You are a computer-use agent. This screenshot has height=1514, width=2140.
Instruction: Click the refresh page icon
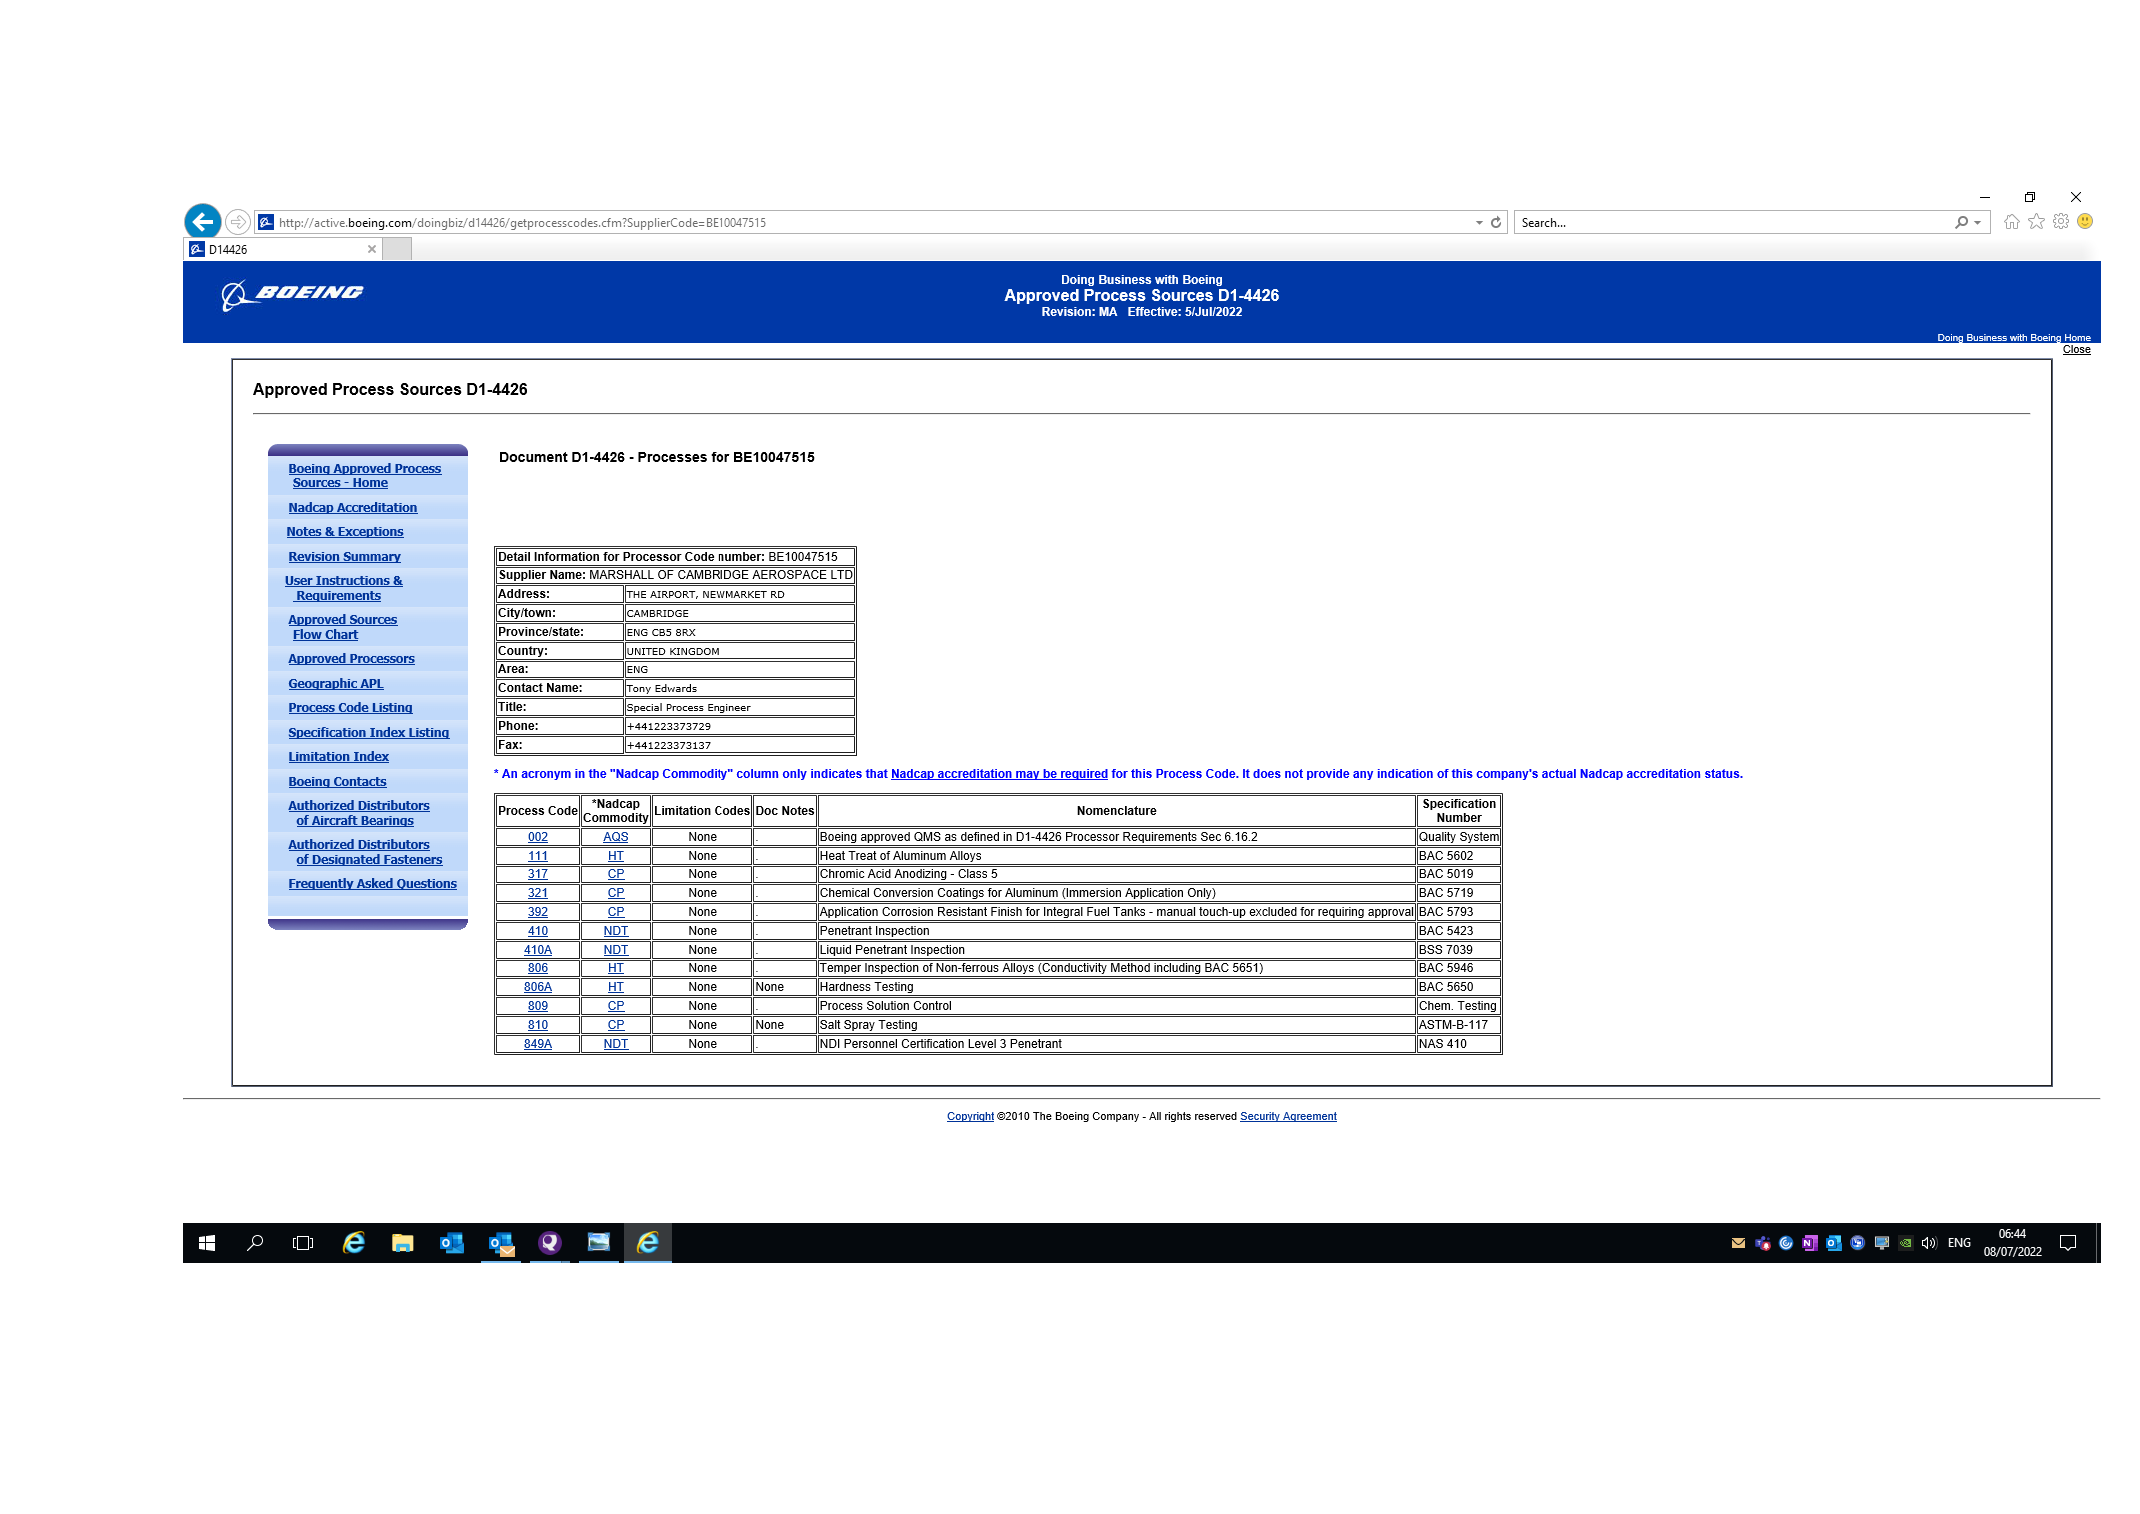click(x=1496, y=223)
